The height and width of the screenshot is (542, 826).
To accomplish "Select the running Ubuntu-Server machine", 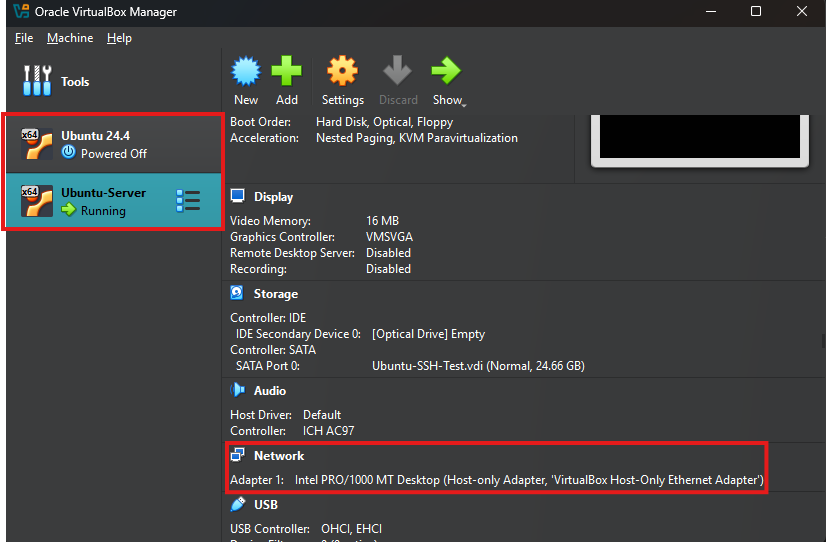I will 103,201.
